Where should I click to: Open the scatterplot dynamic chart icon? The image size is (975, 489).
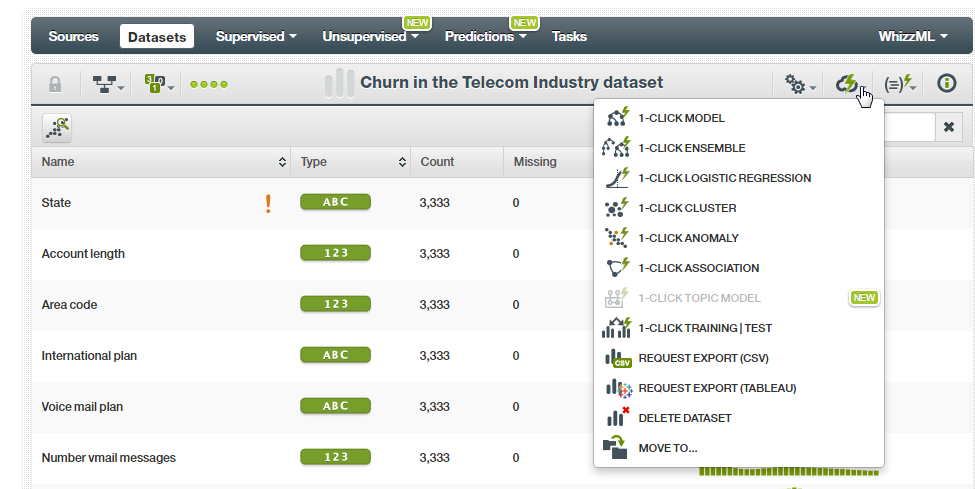click(x=57, y=127)
